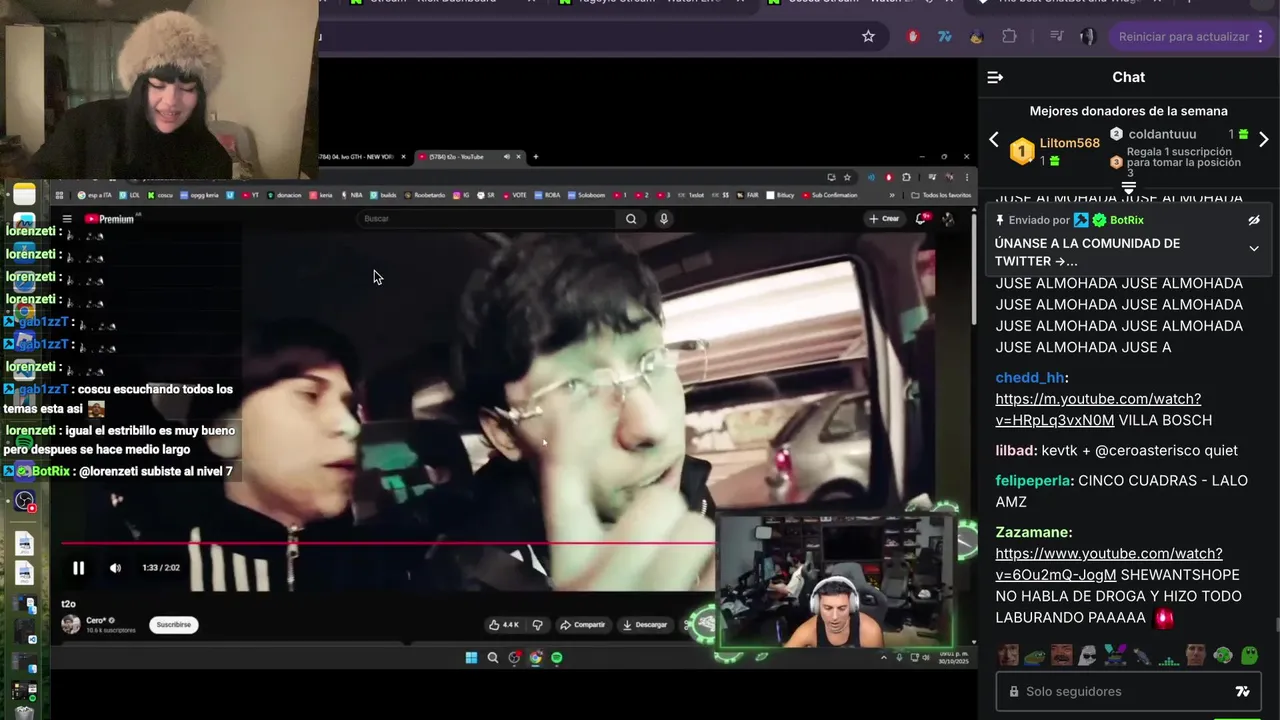
Task: Open the coscu bookmark
Action: (x=160, y=195)
